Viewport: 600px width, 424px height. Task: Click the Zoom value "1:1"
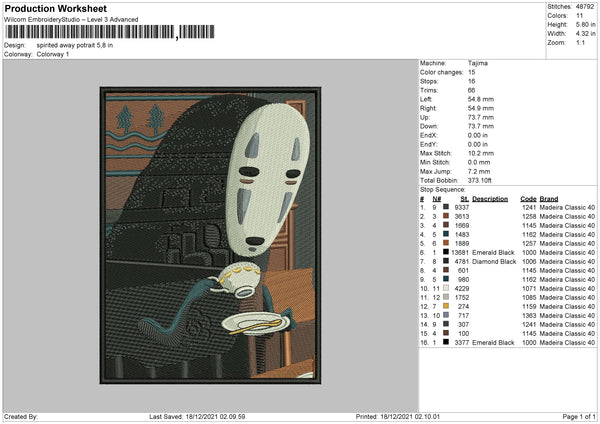pos(580,42)
